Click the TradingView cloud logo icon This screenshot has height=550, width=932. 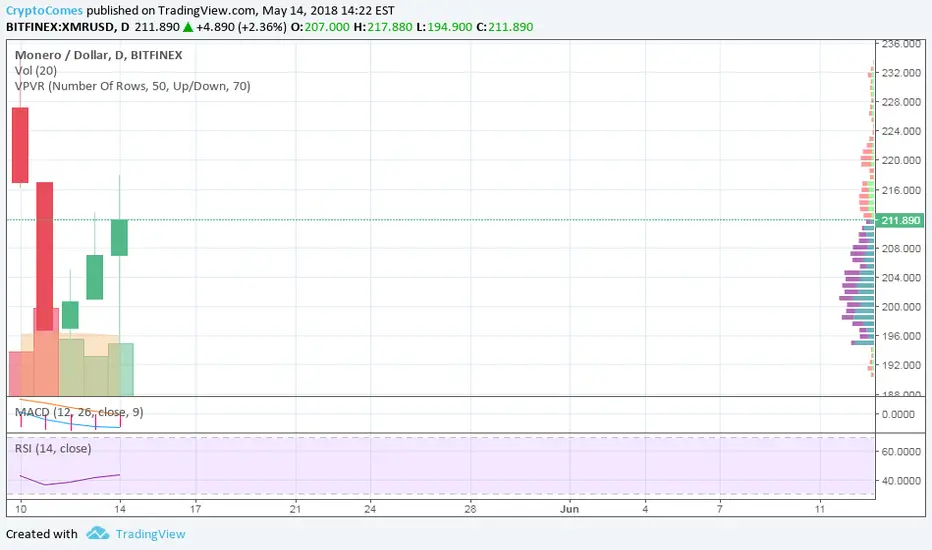[97, 533]
